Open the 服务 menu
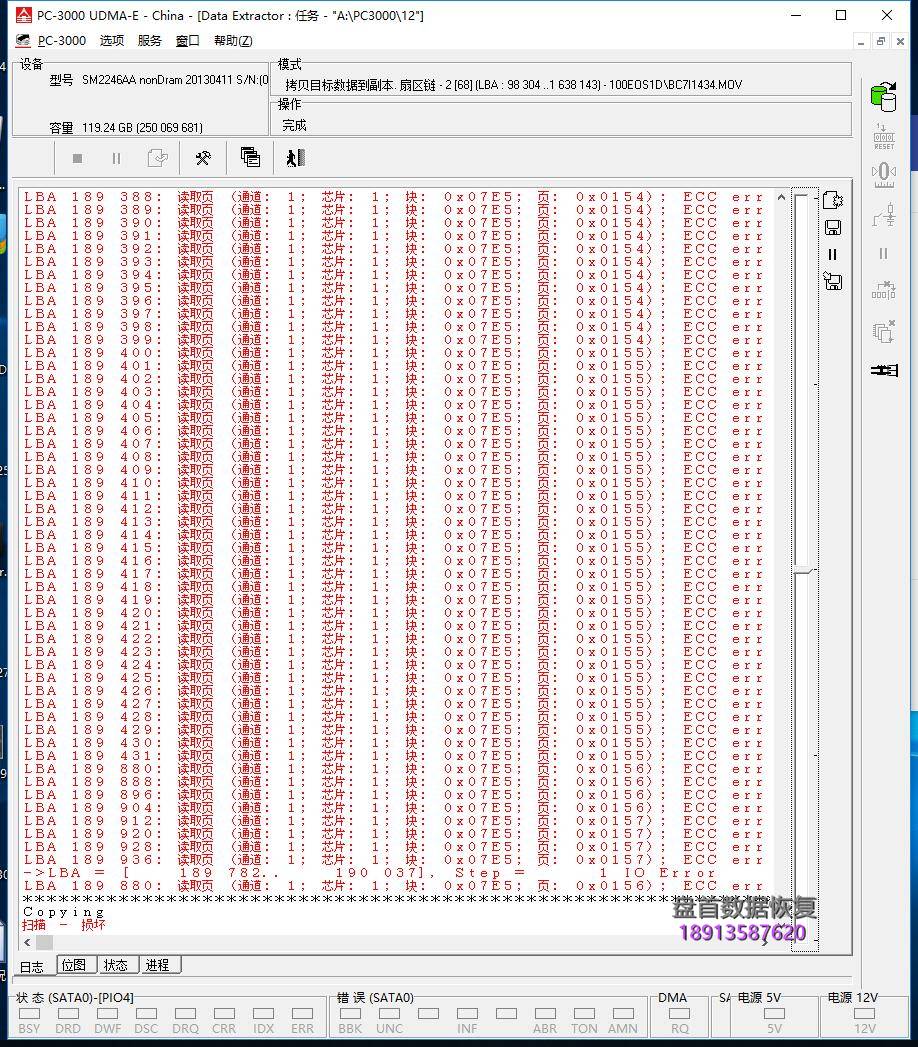The width and height of the screenshot is (918, 1047). (x=149, y=41)
